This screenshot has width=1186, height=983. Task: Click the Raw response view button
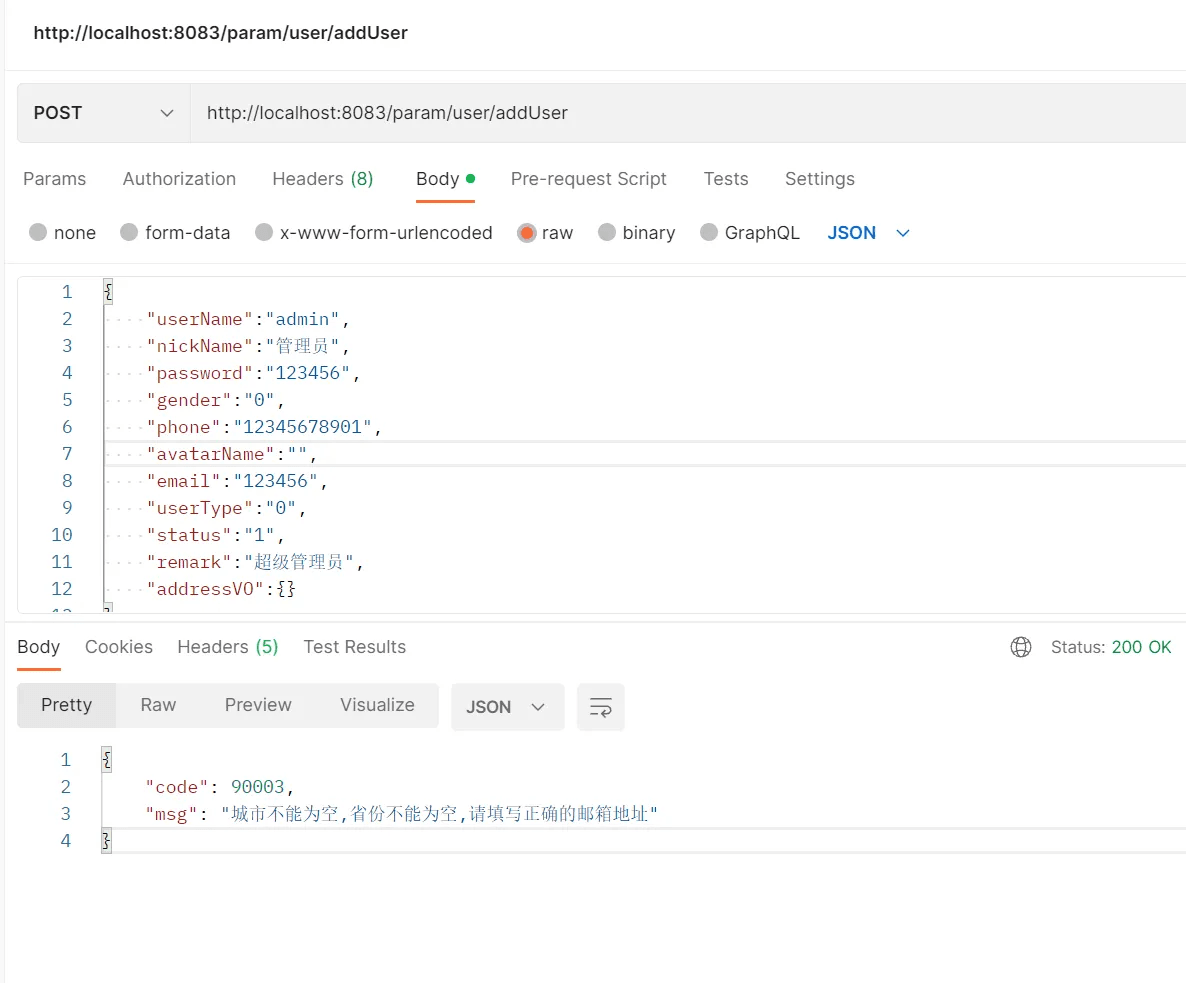tap(158, 705)
